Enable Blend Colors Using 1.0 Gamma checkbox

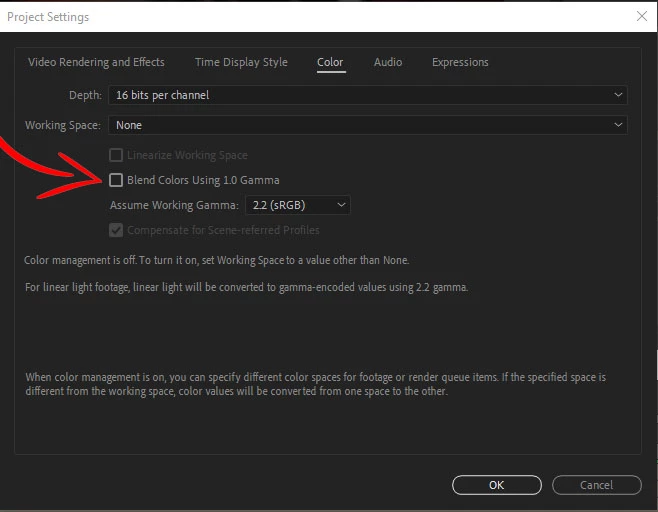click(116, 180)
